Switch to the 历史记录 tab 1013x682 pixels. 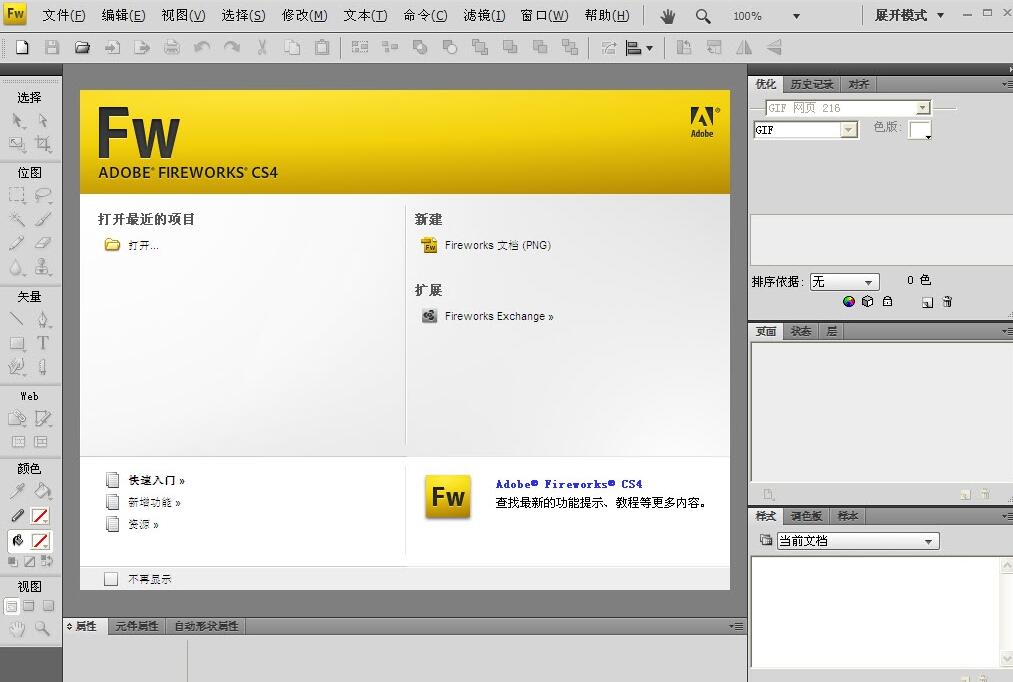(x=811, y=84)
